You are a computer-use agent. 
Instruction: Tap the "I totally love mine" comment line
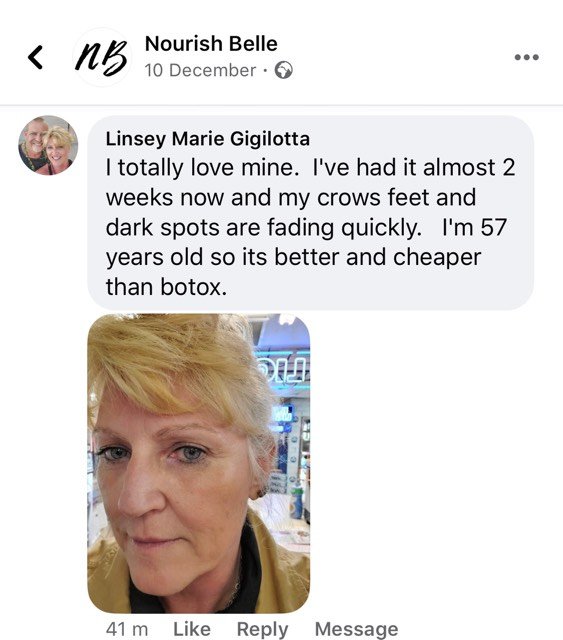311,168
